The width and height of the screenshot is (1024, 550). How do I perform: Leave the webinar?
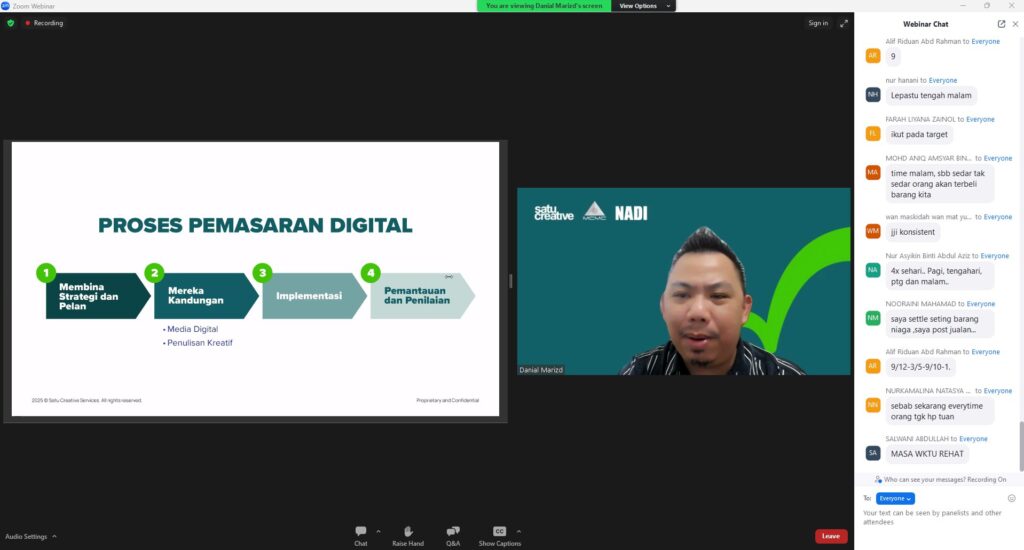click(x=830, y=536)
